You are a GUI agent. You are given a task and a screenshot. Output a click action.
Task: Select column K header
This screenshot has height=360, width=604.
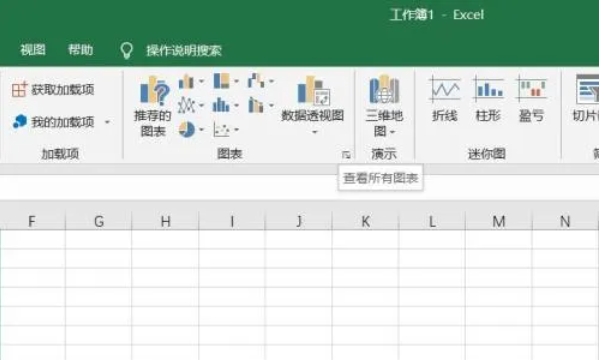[x=366, y=221]
